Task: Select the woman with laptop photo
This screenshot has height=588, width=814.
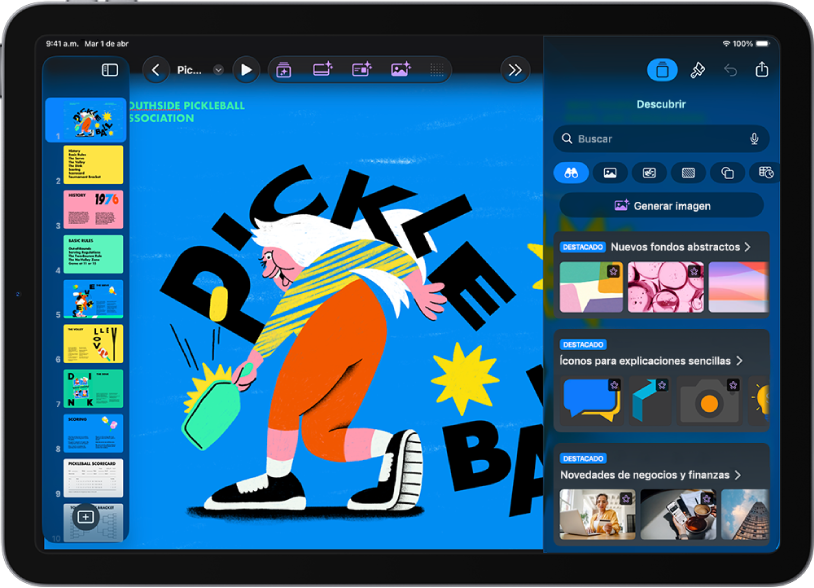Action: [x=597, y=514]
